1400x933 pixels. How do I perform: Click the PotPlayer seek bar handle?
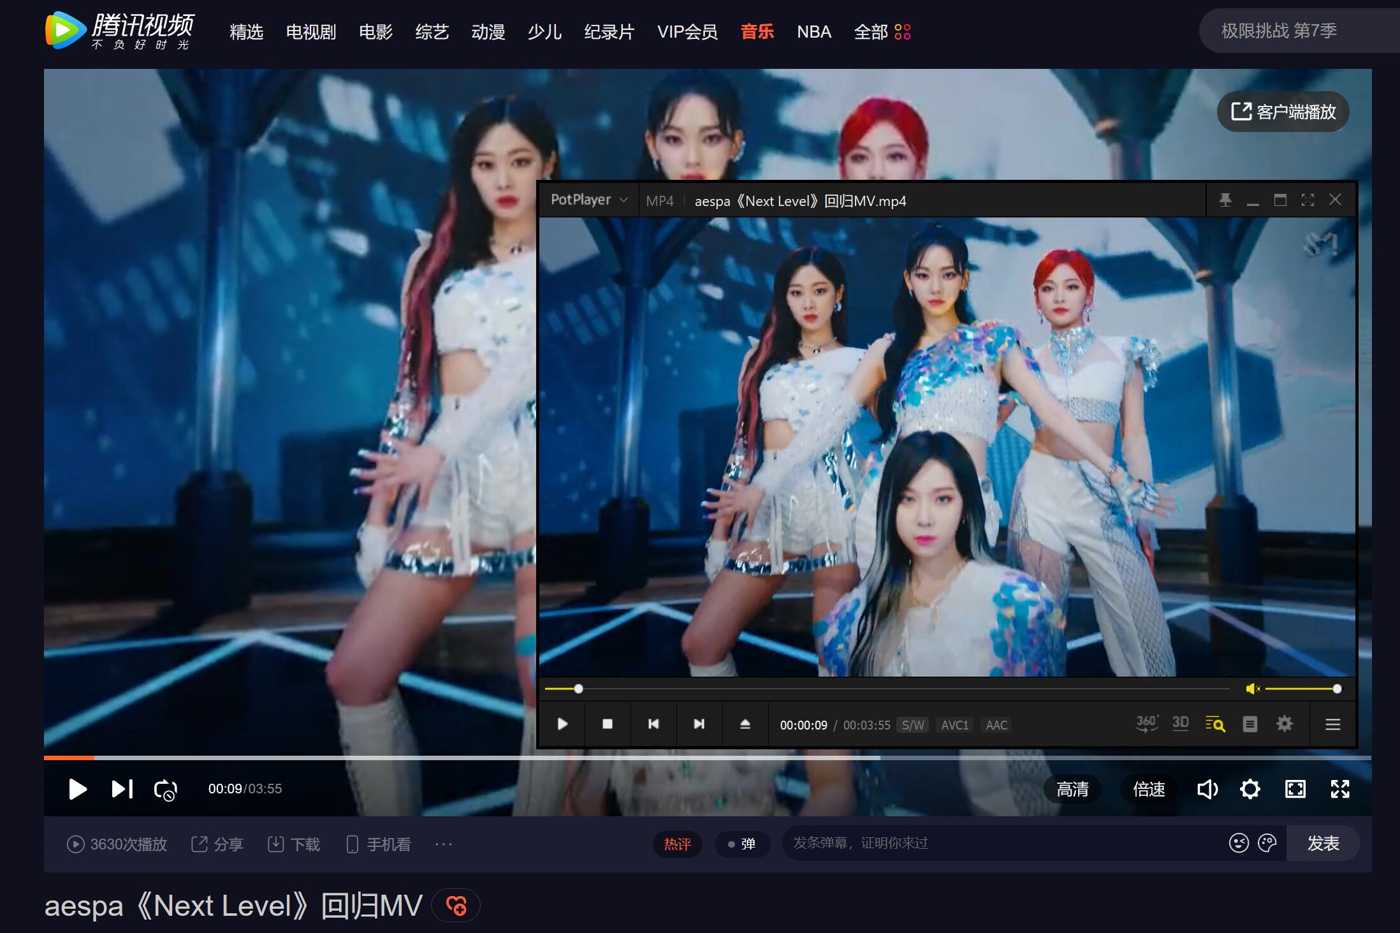tap(578, 689)
